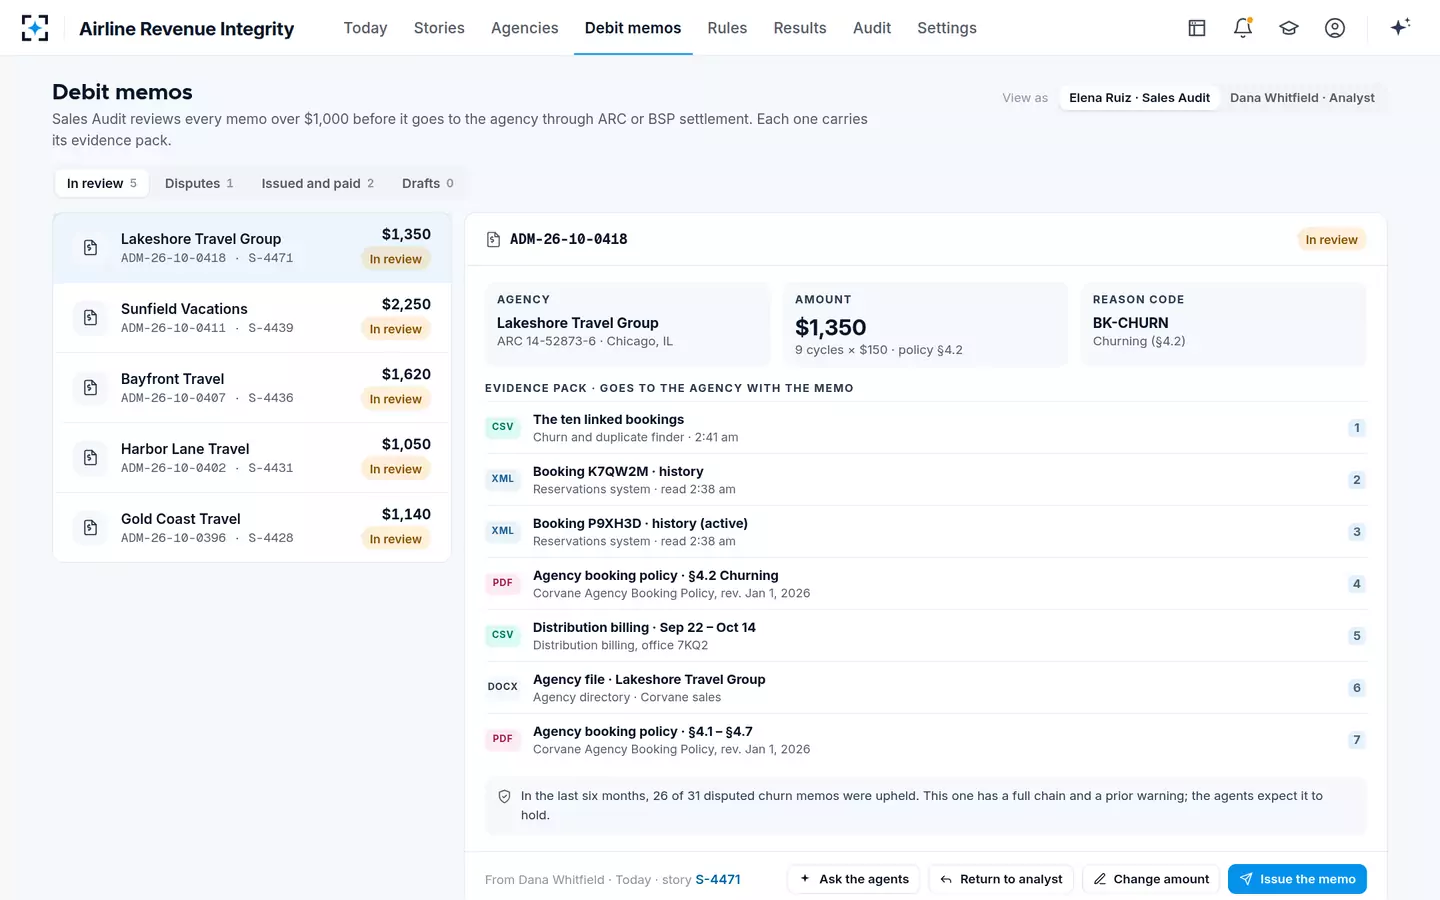1440x900 pixels.
Task: Go to the Today section
Action: (x=365, y=28)
